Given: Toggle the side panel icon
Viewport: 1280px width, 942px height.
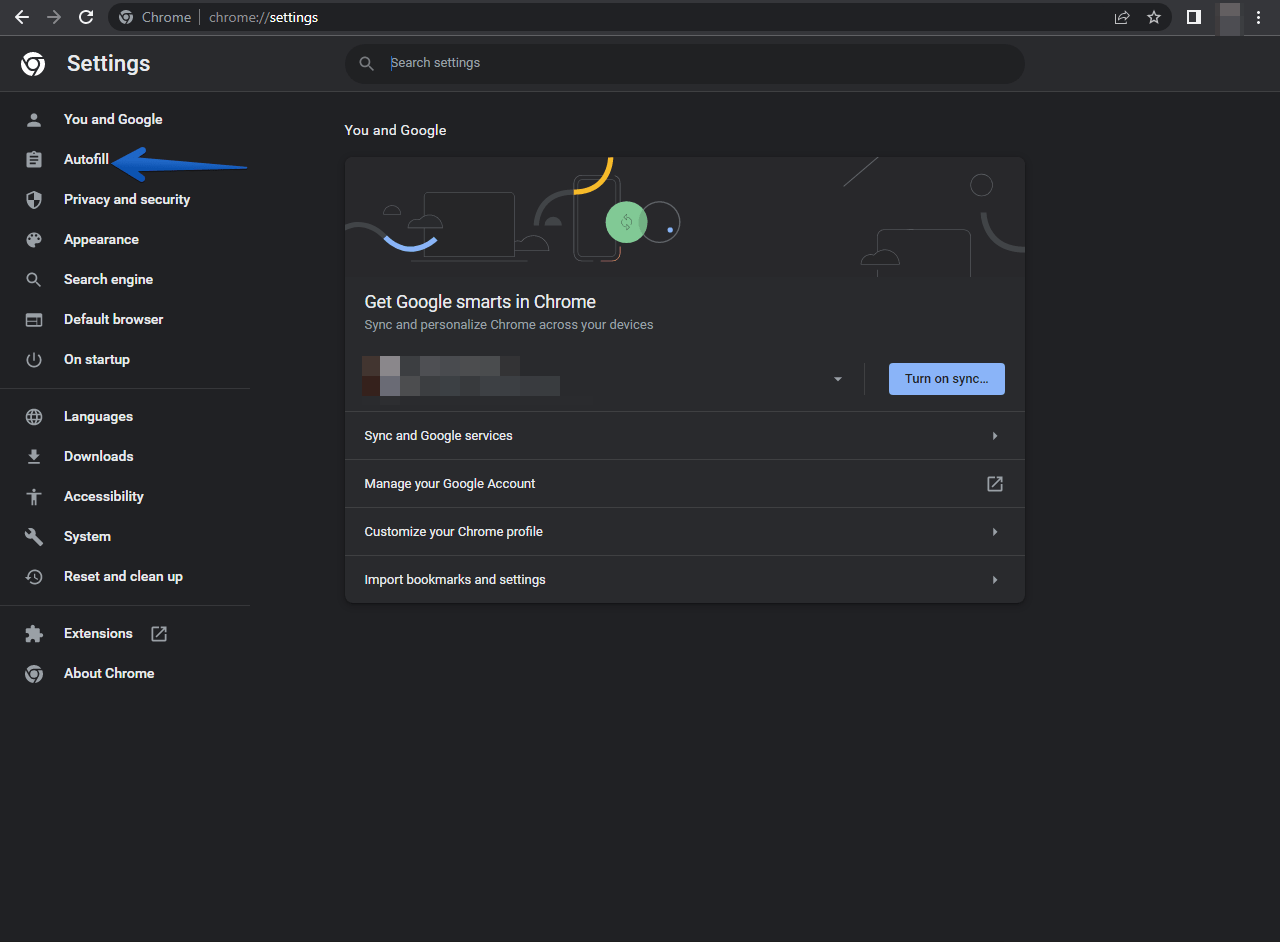Looking at the screenshot, I should (x=1193, y=17).
